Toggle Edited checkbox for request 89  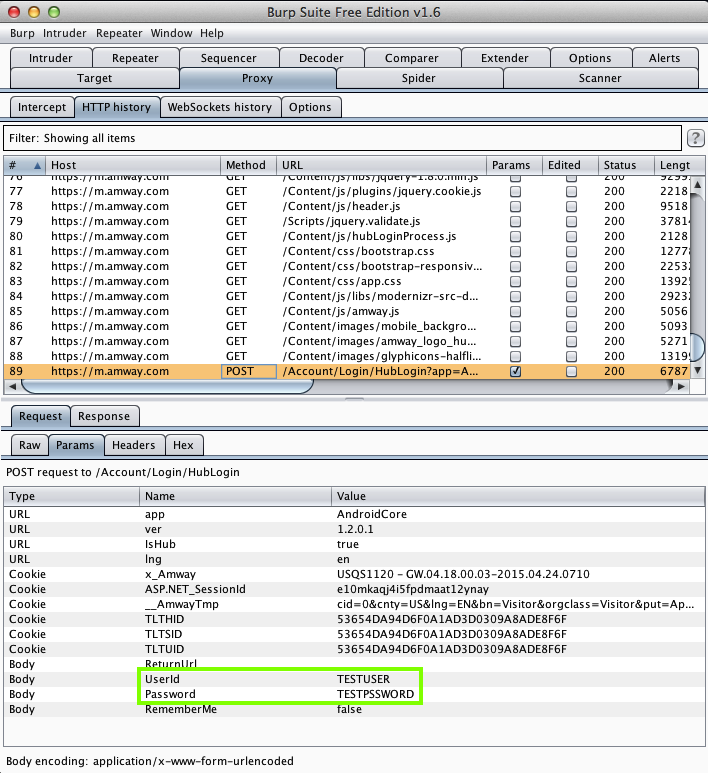[x=572, y=371]
